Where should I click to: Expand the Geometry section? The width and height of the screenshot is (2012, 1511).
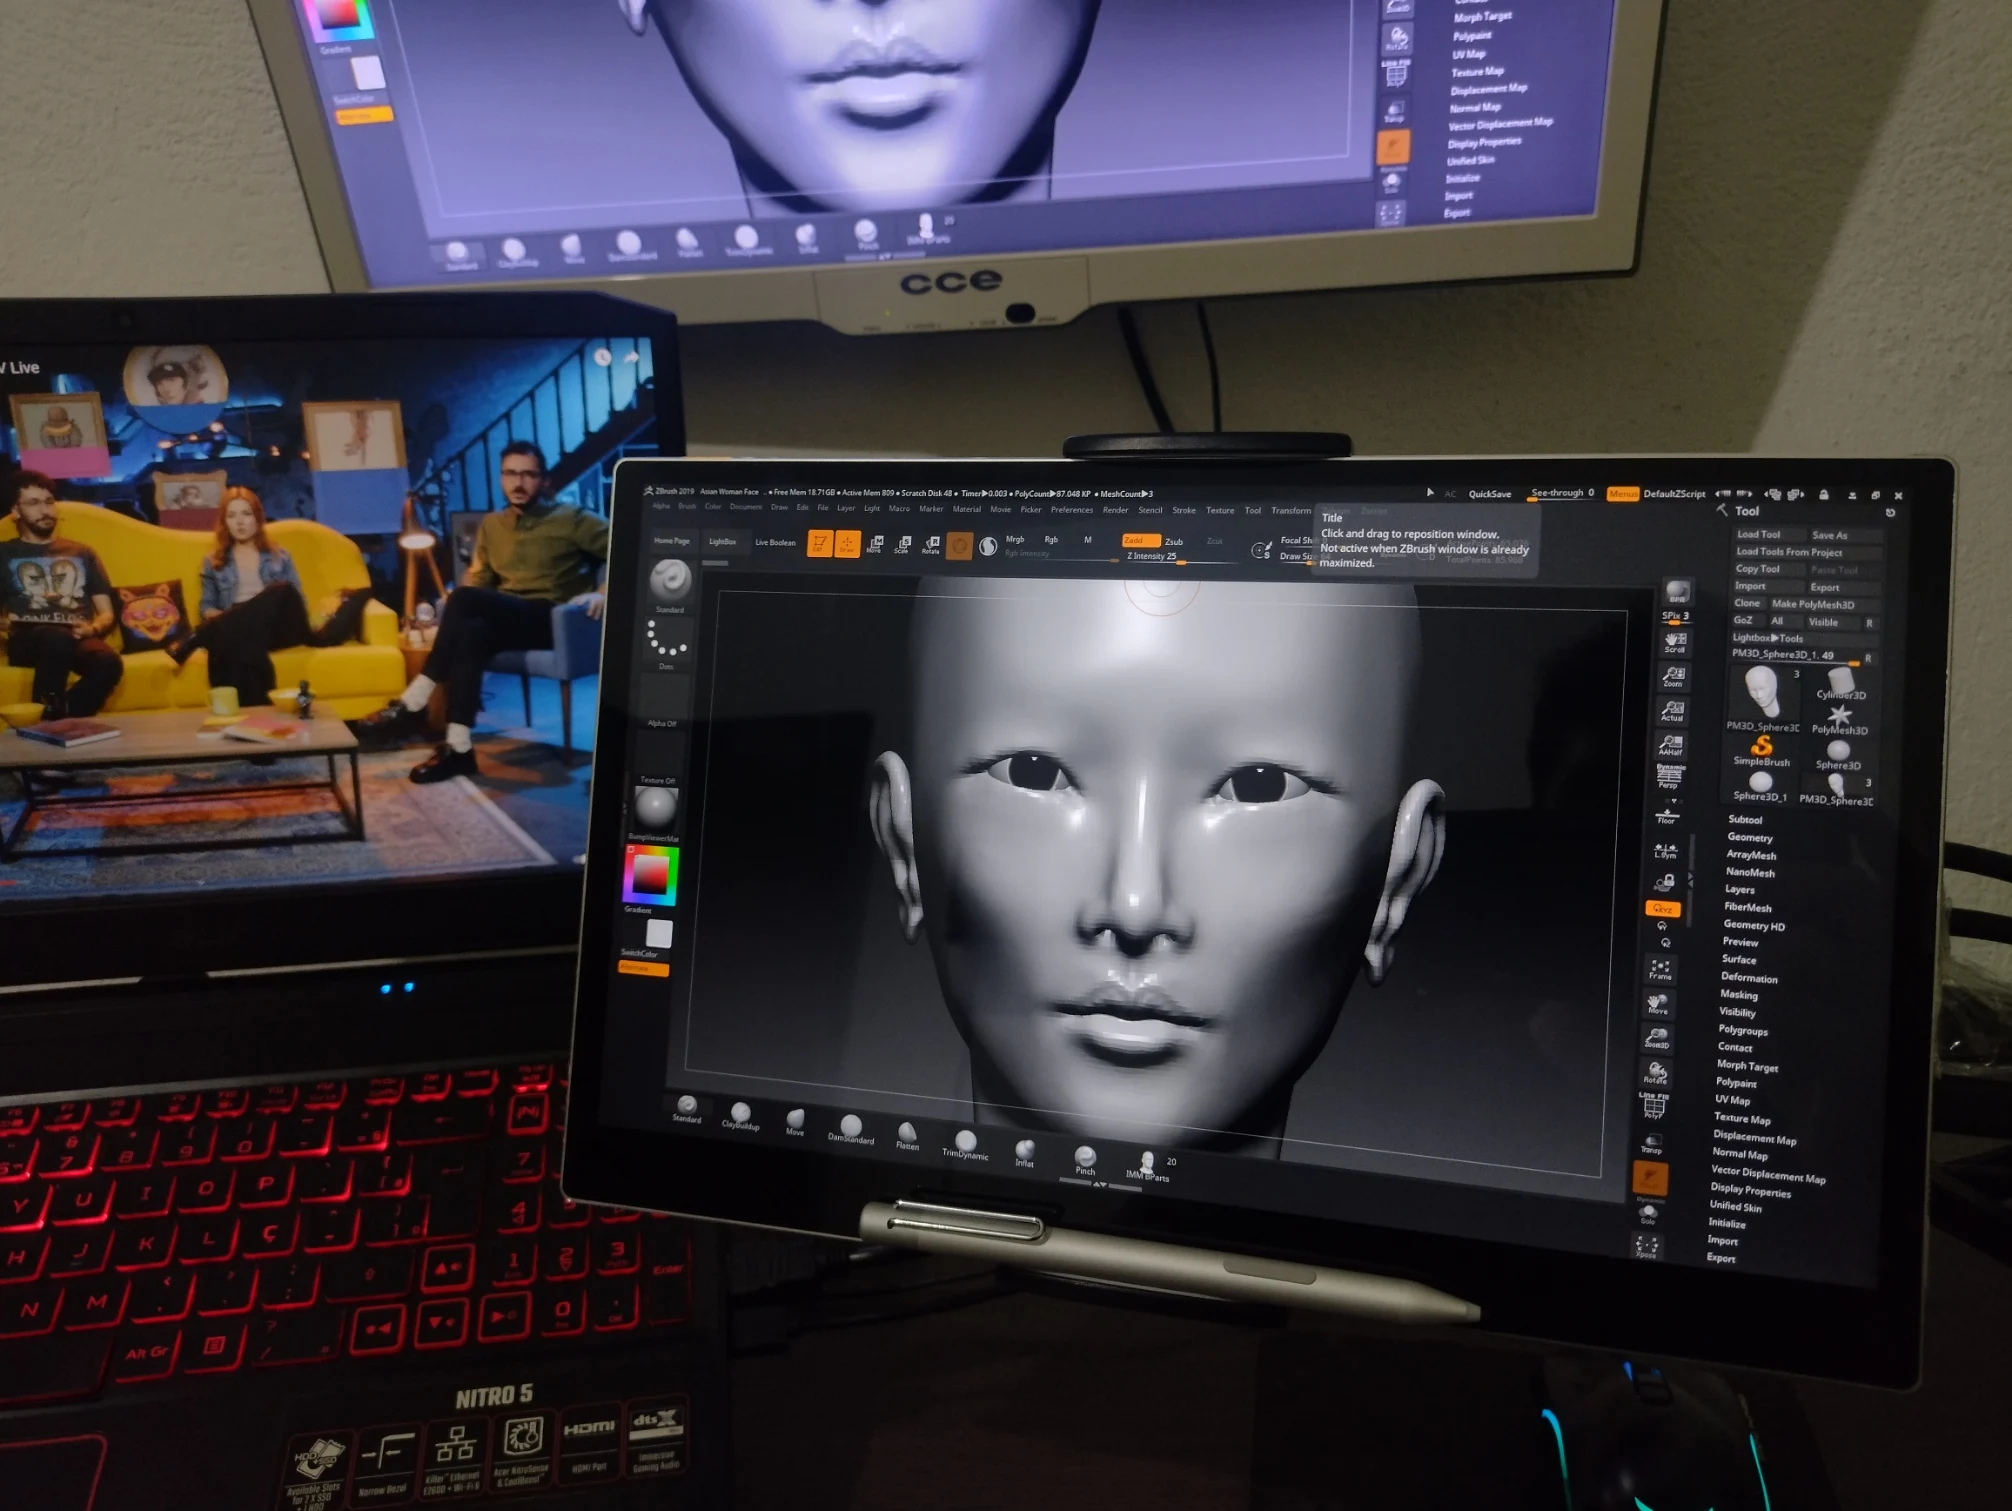[x=1749, y=837]
